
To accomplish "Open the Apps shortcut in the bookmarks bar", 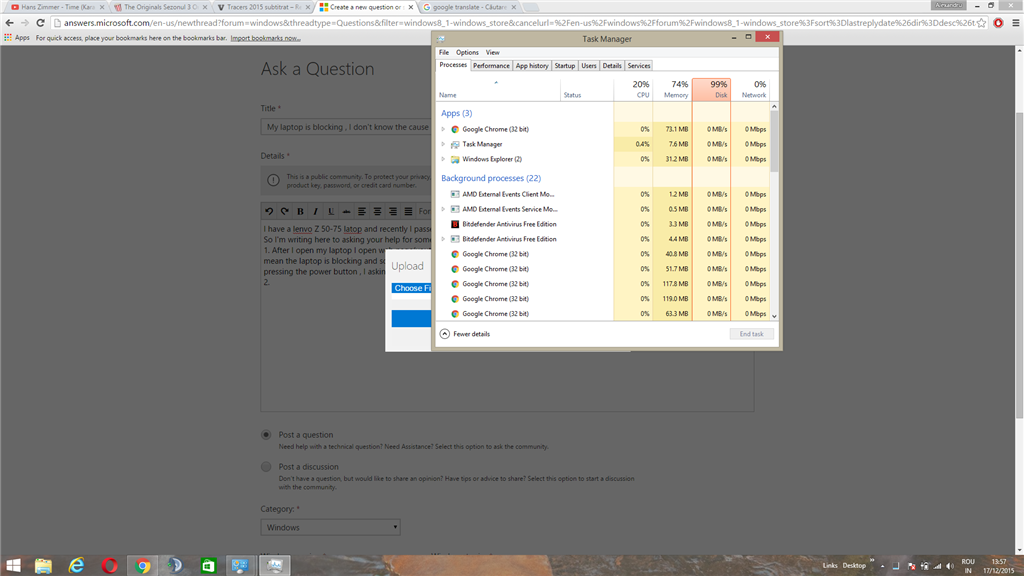I will 17,38.
